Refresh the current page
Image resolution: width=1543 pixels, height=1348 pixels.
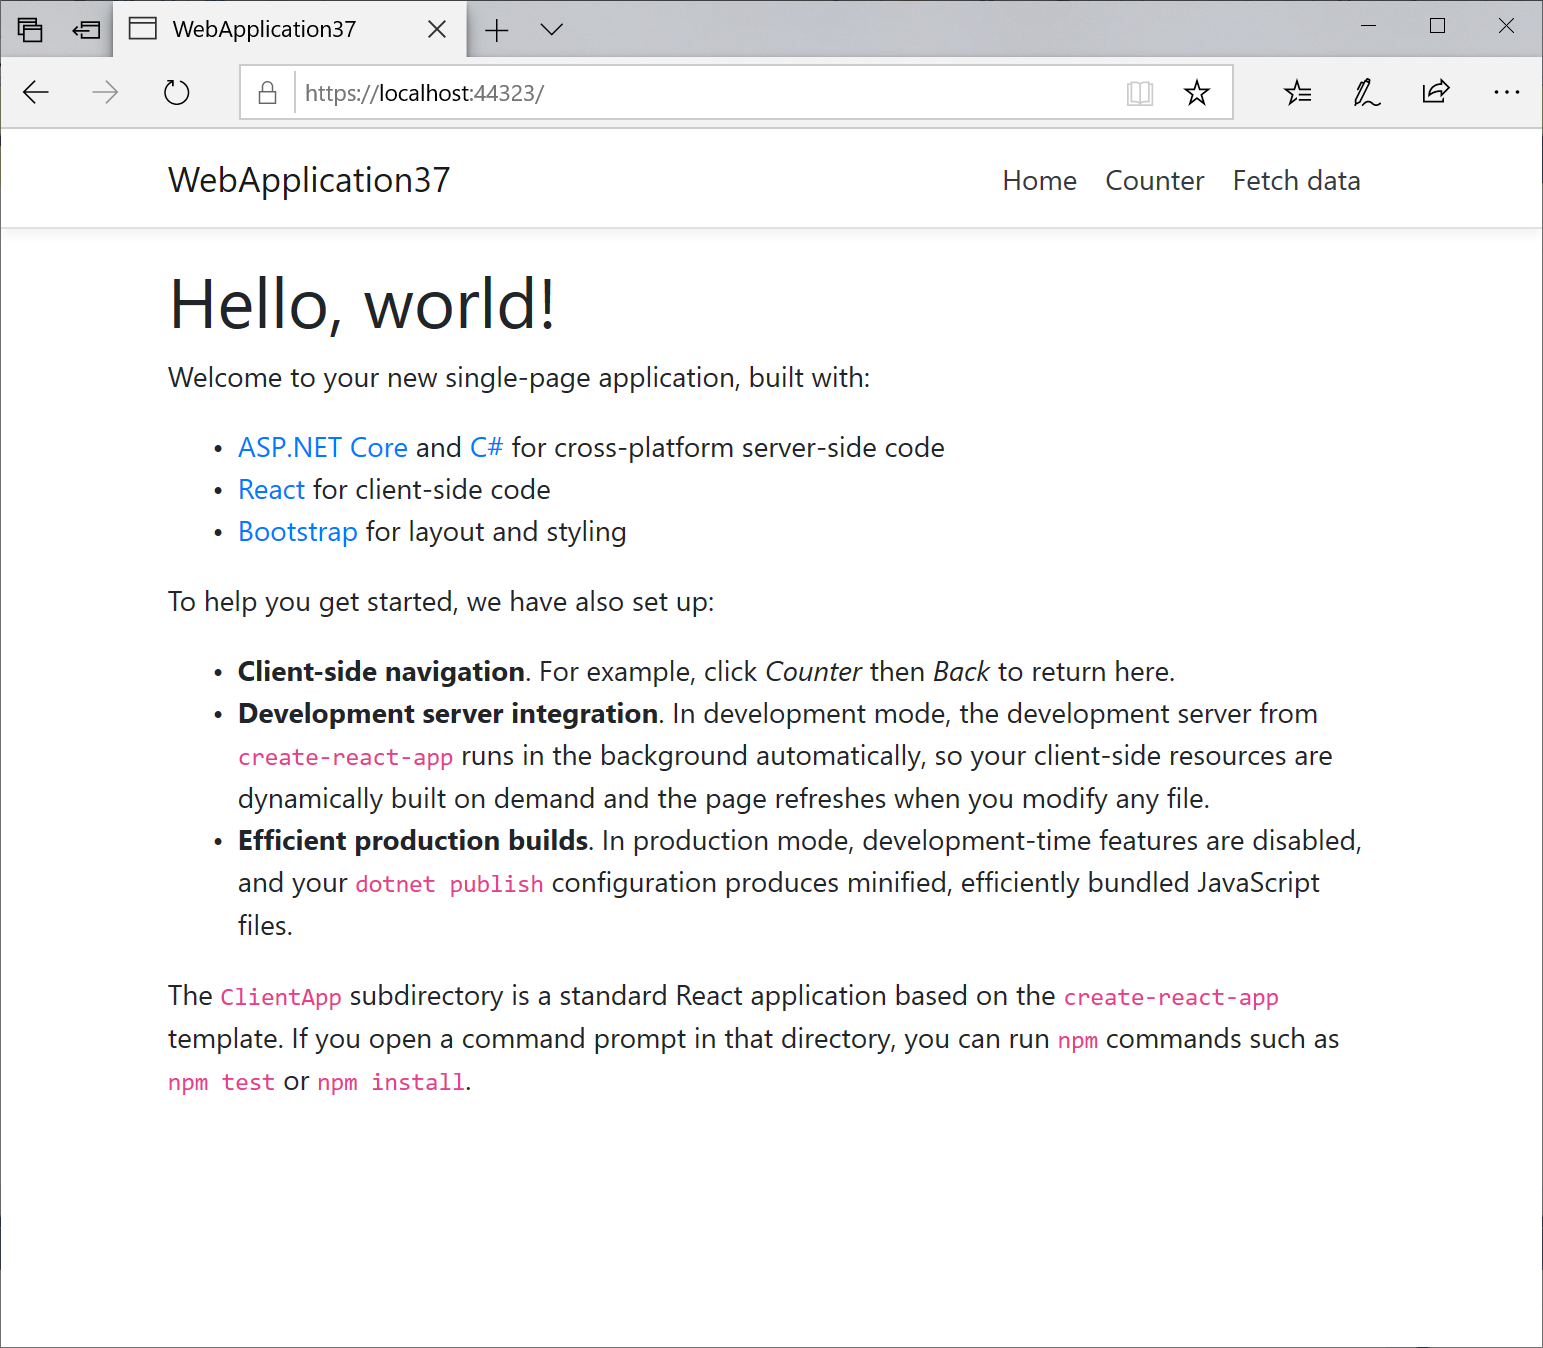click(176, 92)
